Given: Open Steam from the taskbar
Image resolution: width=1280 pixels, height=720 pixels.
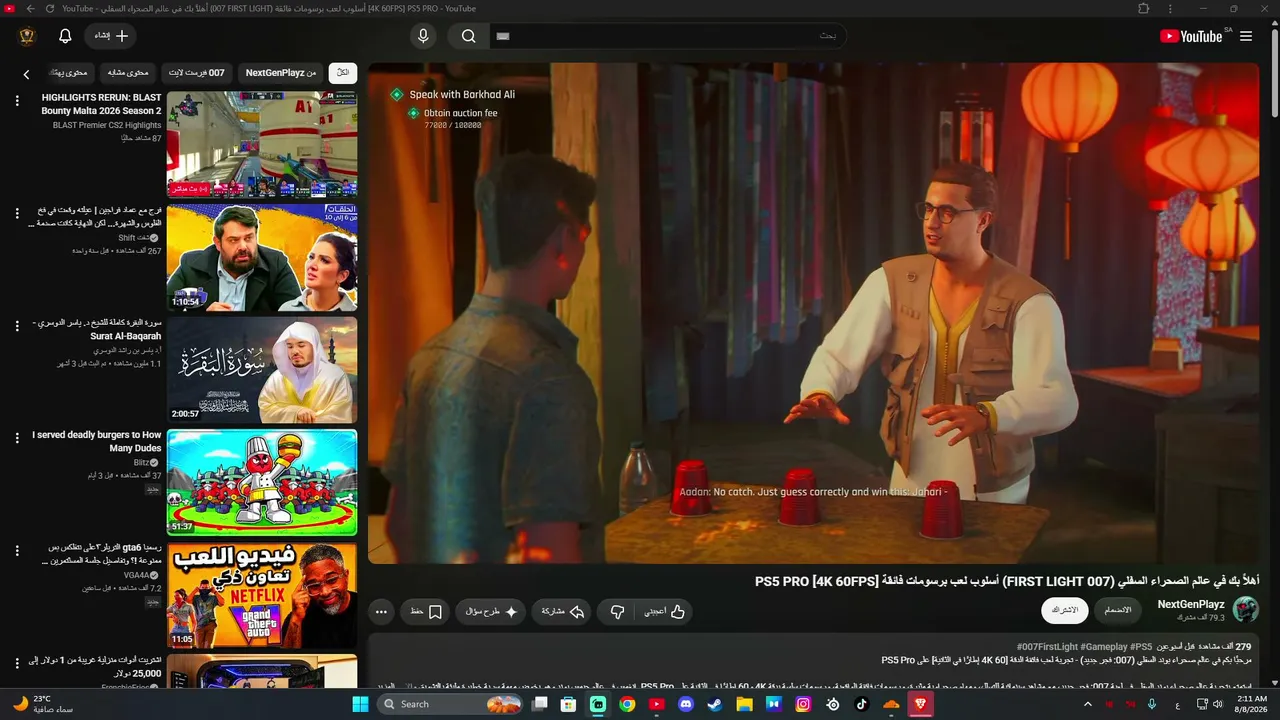Looking at the screenshot, I should click(x=714, y=704).
